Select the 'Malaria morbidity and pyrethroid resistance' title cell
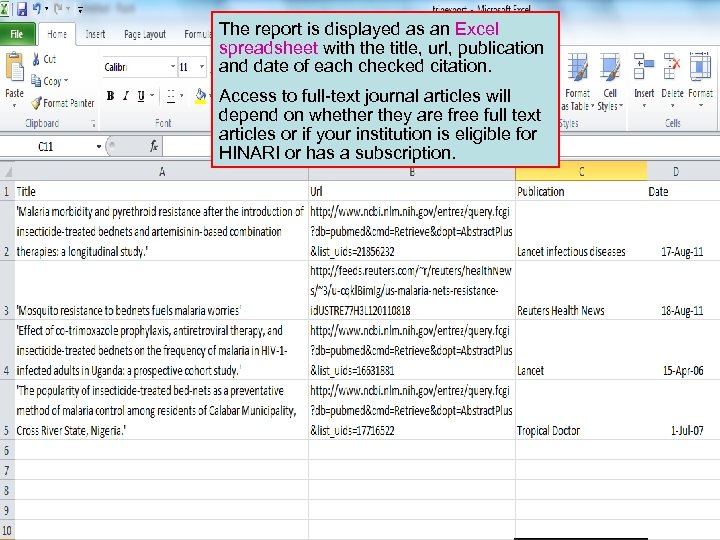 [x=162, y=231]
